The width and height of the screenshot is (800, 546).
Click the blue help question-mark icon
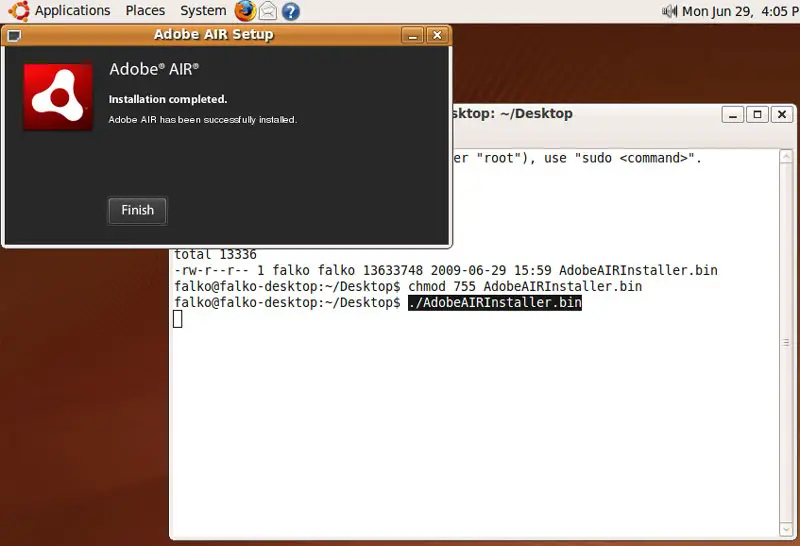(291, 11)
